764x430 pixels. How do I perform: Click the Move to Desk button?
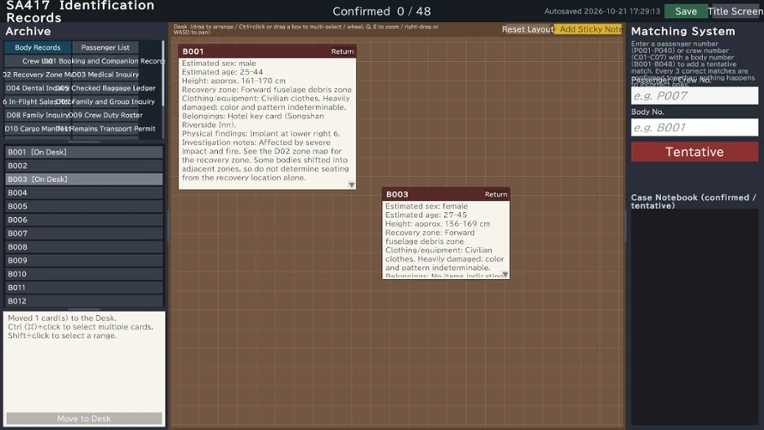[x=84, y=418]
